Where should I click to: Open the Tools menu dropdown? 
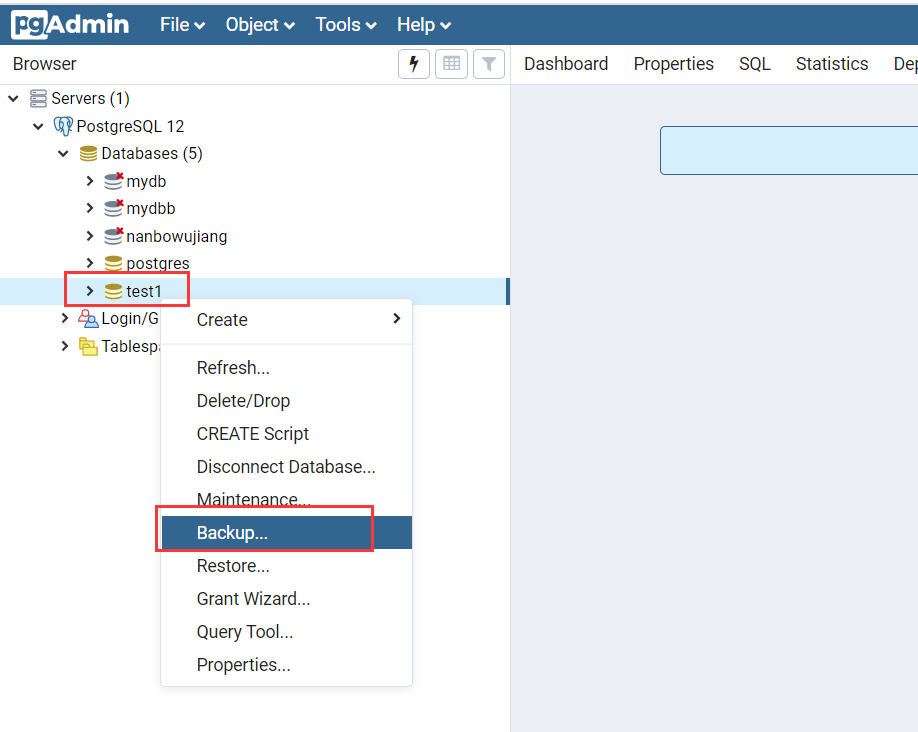coord(345,25)
